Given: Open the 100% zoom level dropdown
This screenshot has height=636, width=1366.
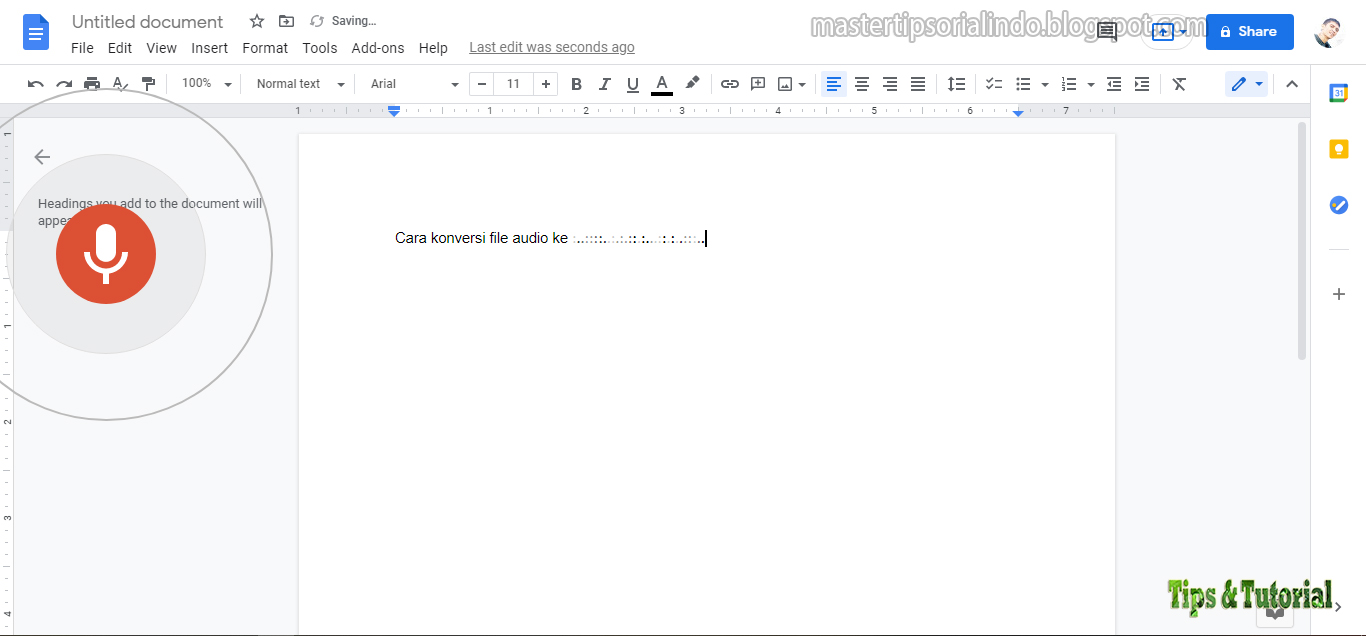Looking at the screenshot, I should [x=204, y=84].
